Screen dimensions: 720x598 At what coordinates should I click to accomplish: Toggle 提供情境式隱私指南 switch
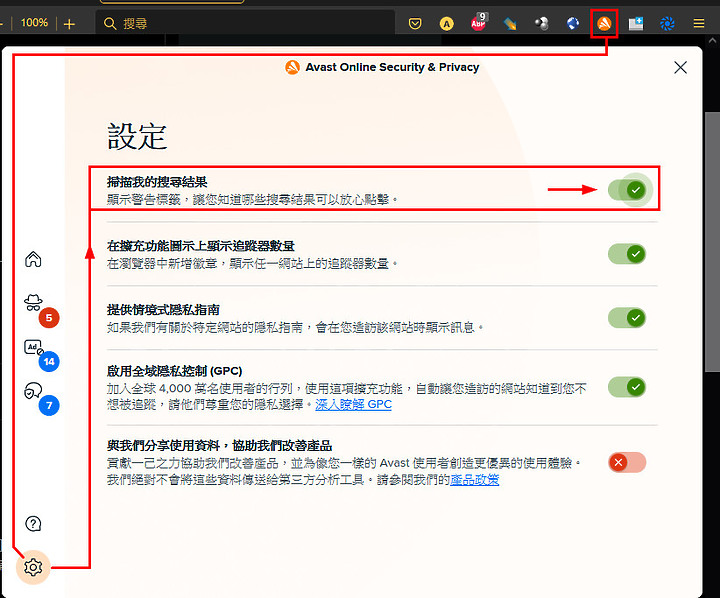tap(627, 318)
